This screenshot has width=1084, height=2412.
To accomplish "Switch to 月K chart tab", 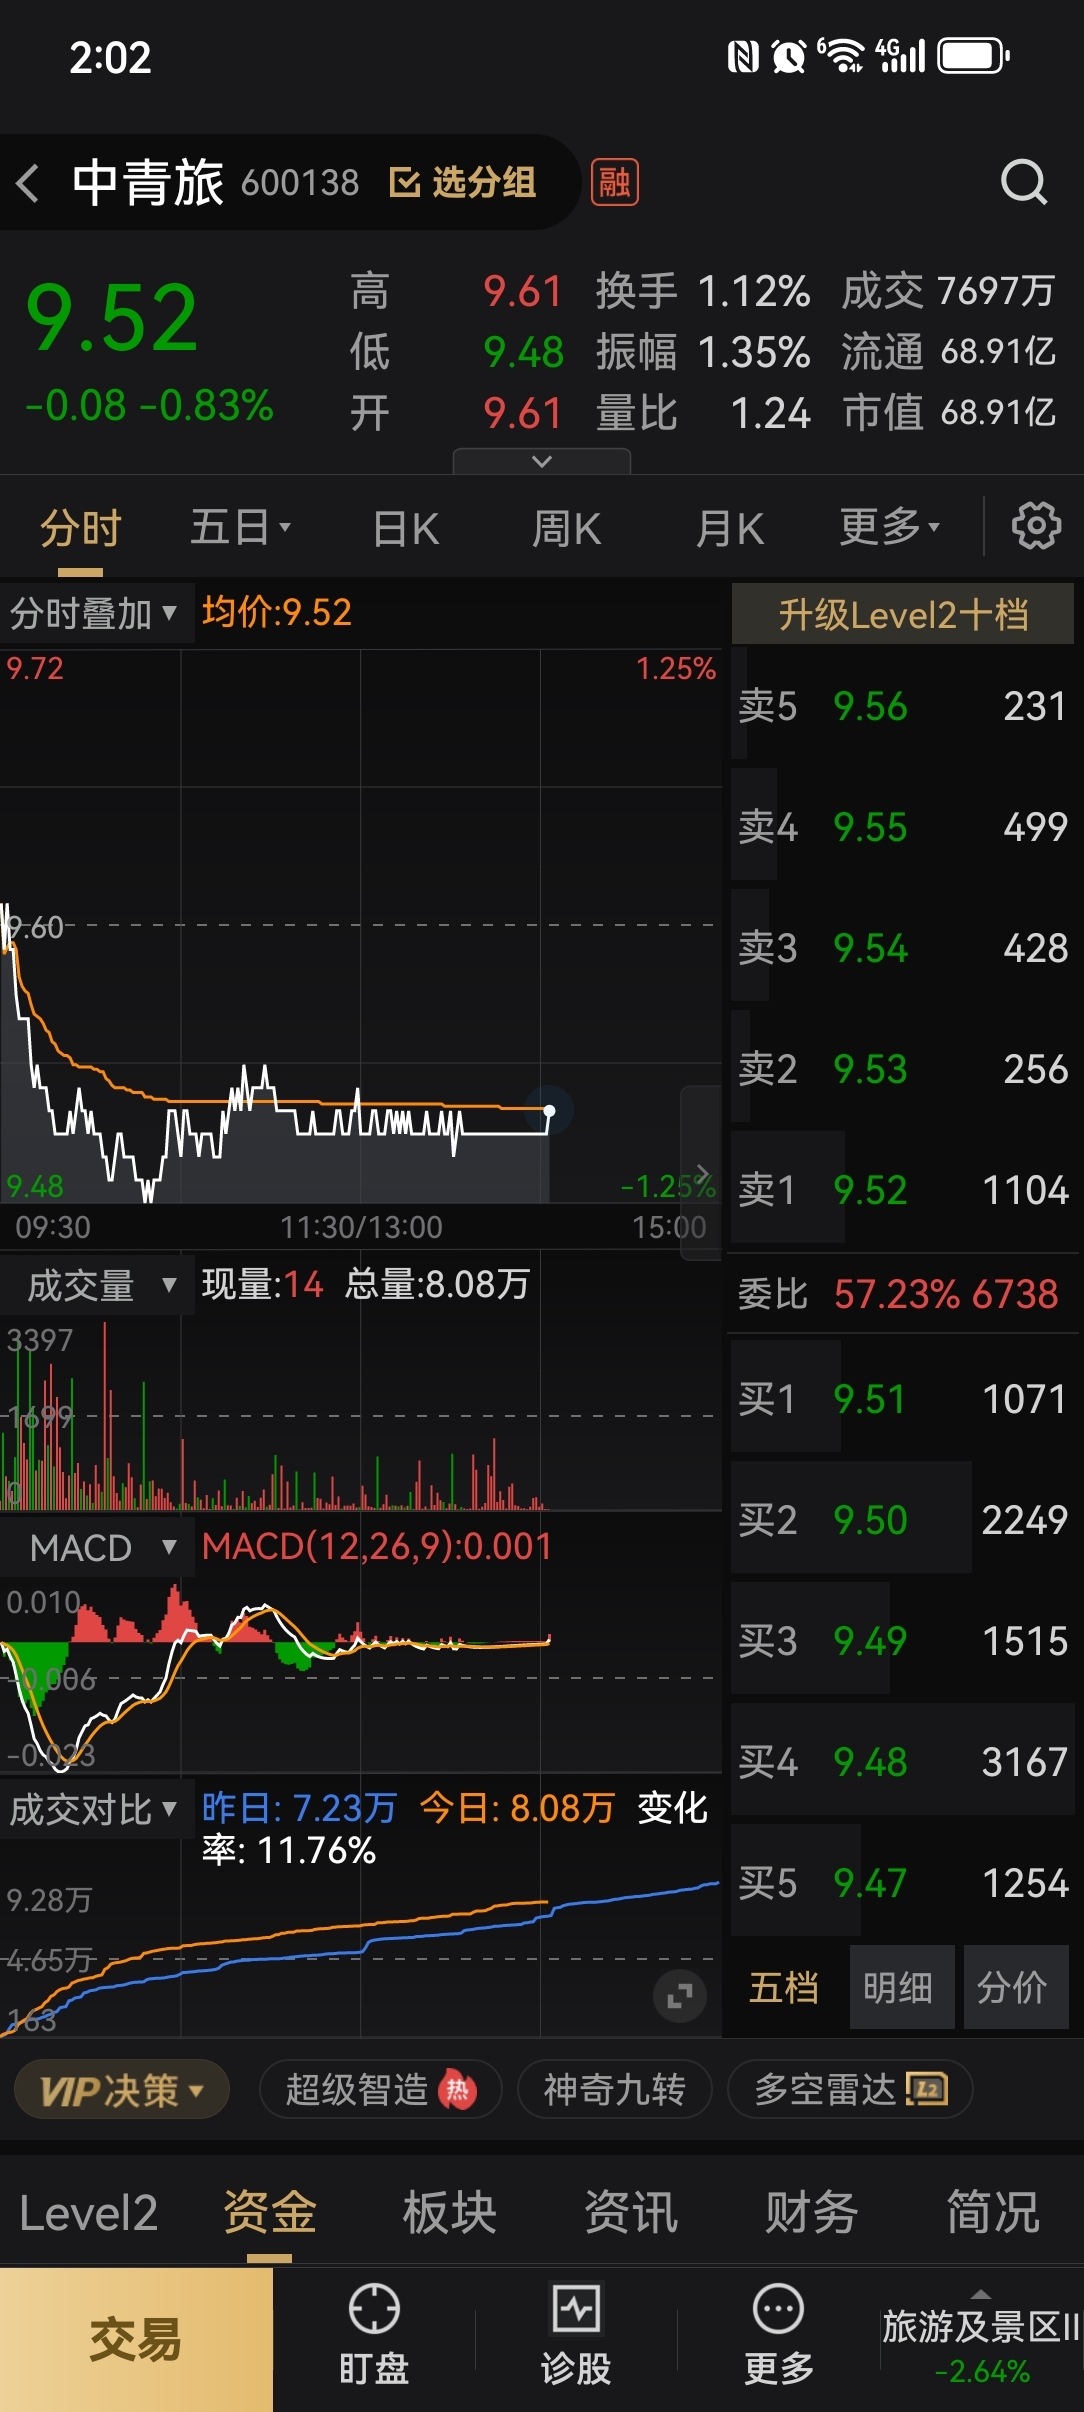I will 730,528.
